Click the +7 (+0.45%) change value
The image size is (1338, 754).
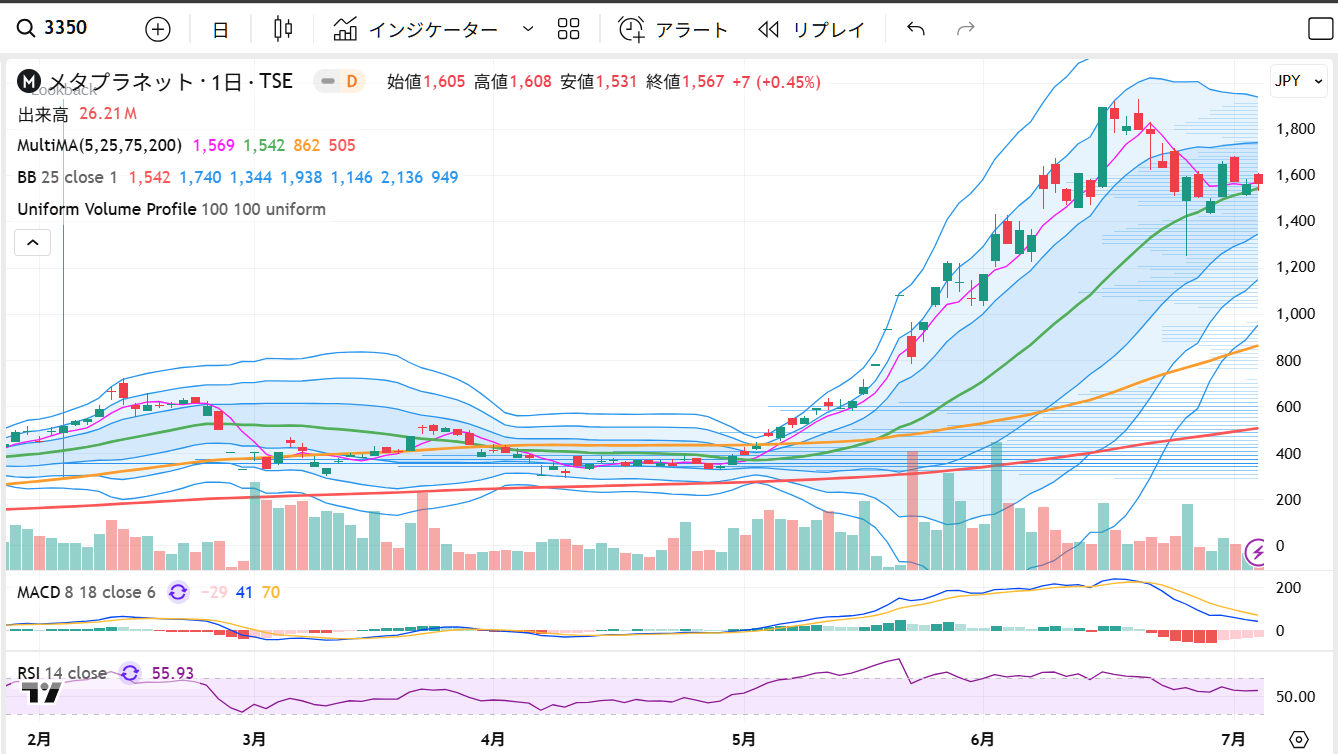(x=776, y=81)
